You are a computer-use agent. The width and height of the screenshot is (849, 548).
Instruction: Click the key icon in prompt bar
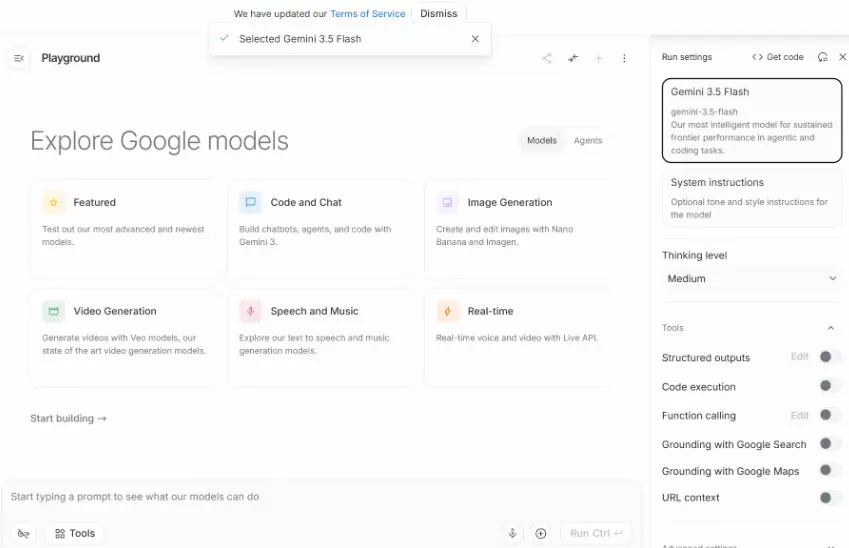[x=23, y=533]
